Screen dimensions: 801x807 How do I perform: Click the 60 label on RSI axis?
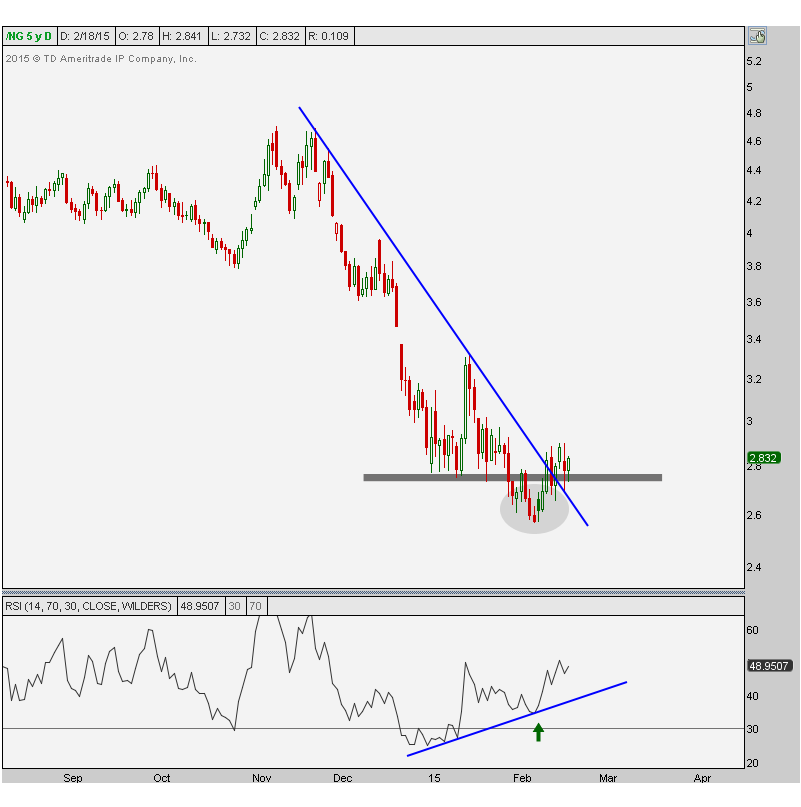(752, 630)
